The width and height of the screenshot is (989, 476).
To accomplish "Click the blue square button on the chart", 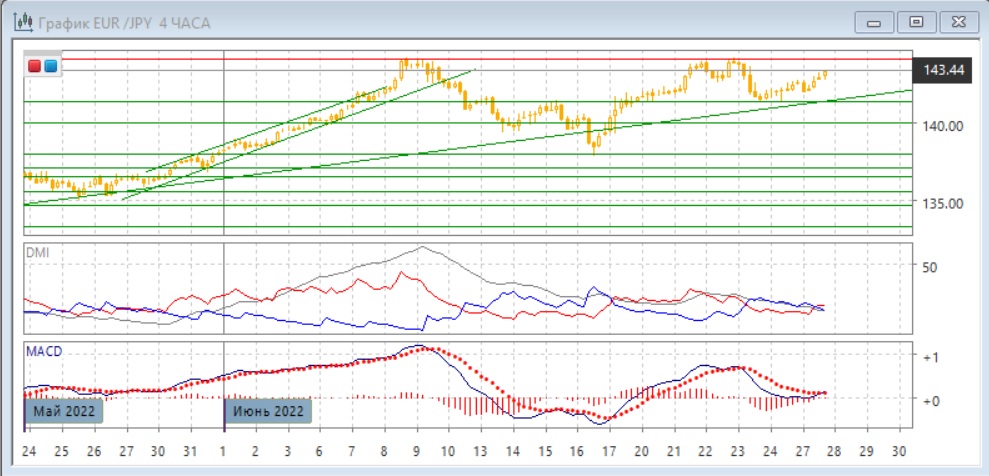I will 50,66.
